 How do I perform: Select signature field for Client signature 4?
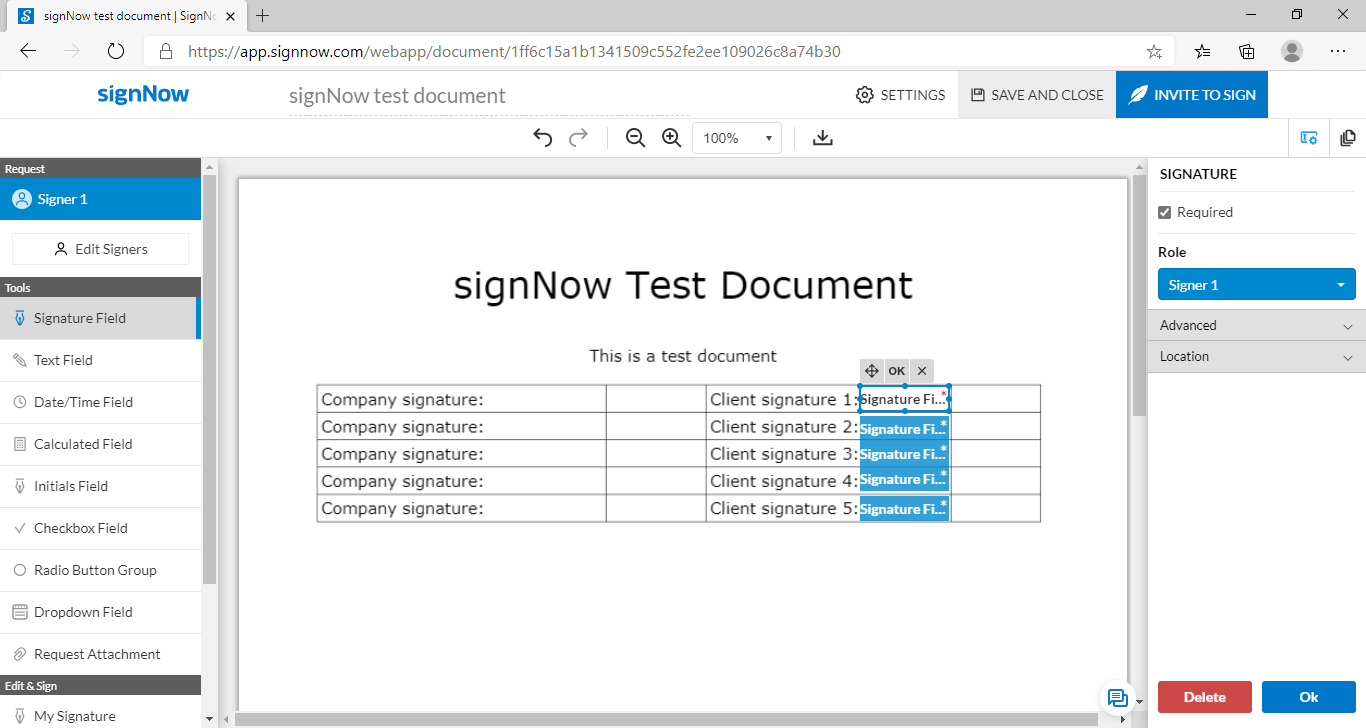(x=904, y=479)
